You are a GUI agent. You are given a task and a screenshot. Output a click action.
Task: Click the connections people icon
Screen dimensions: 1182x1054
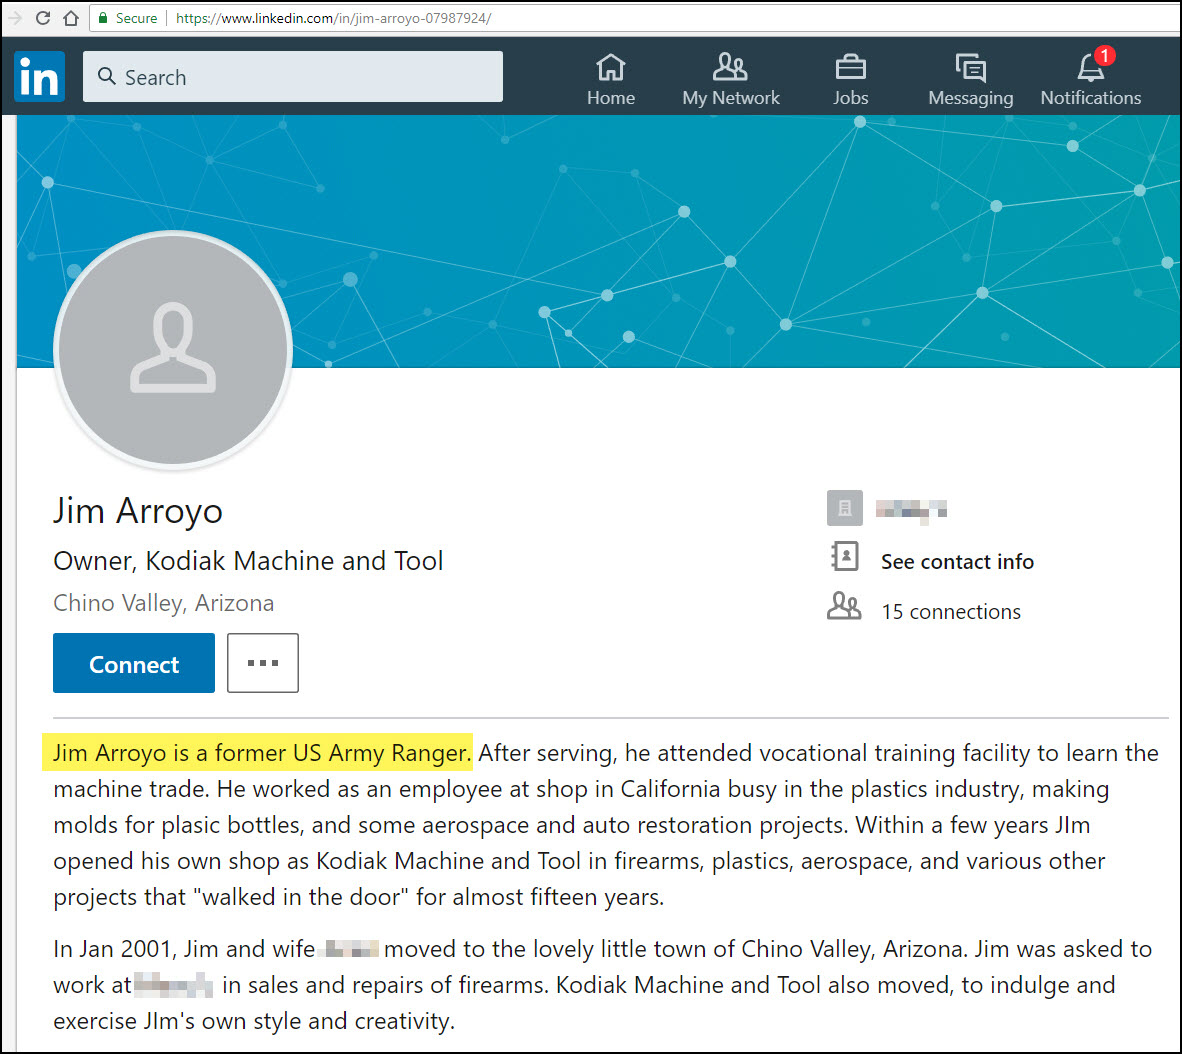(x=844, y=606)
